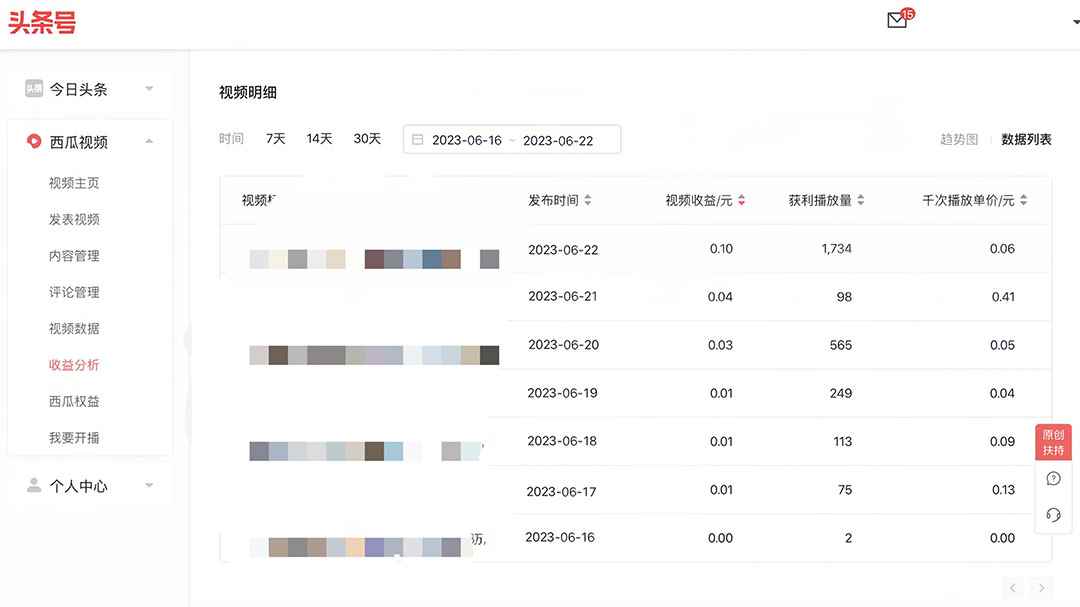Switch to 数据列表 view
Image resolution: width=1080 pixels, height=607 pixels.
click(x=1026, y=139)
